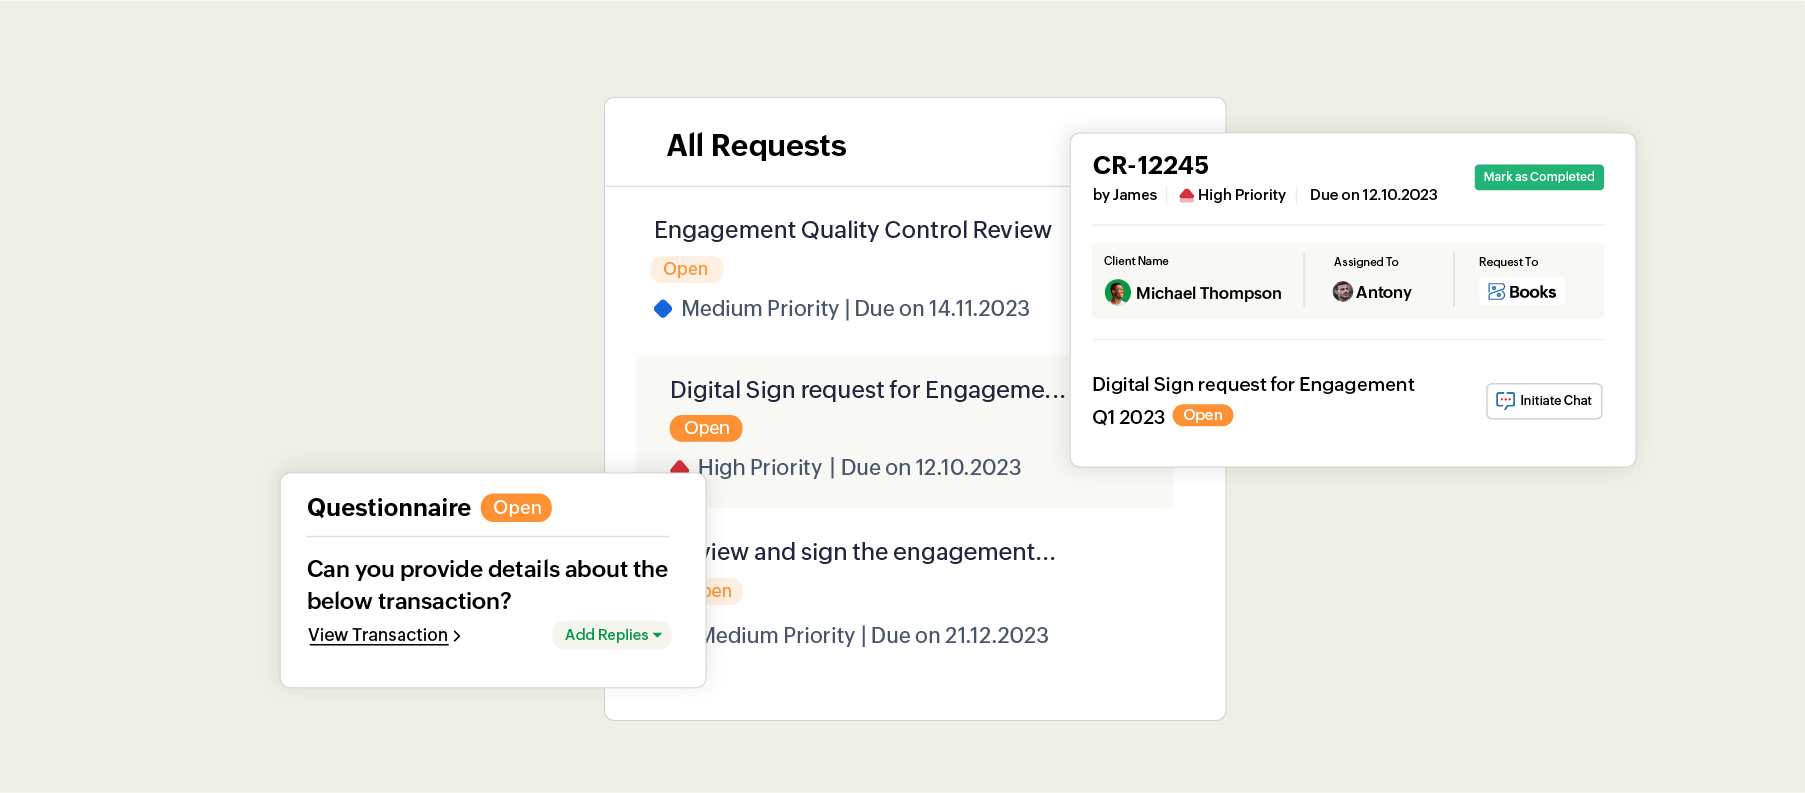Viewport: 1805px width, 793px height.
Task: Click the red High Priority icon in CR-12245
Action: 1186,195
